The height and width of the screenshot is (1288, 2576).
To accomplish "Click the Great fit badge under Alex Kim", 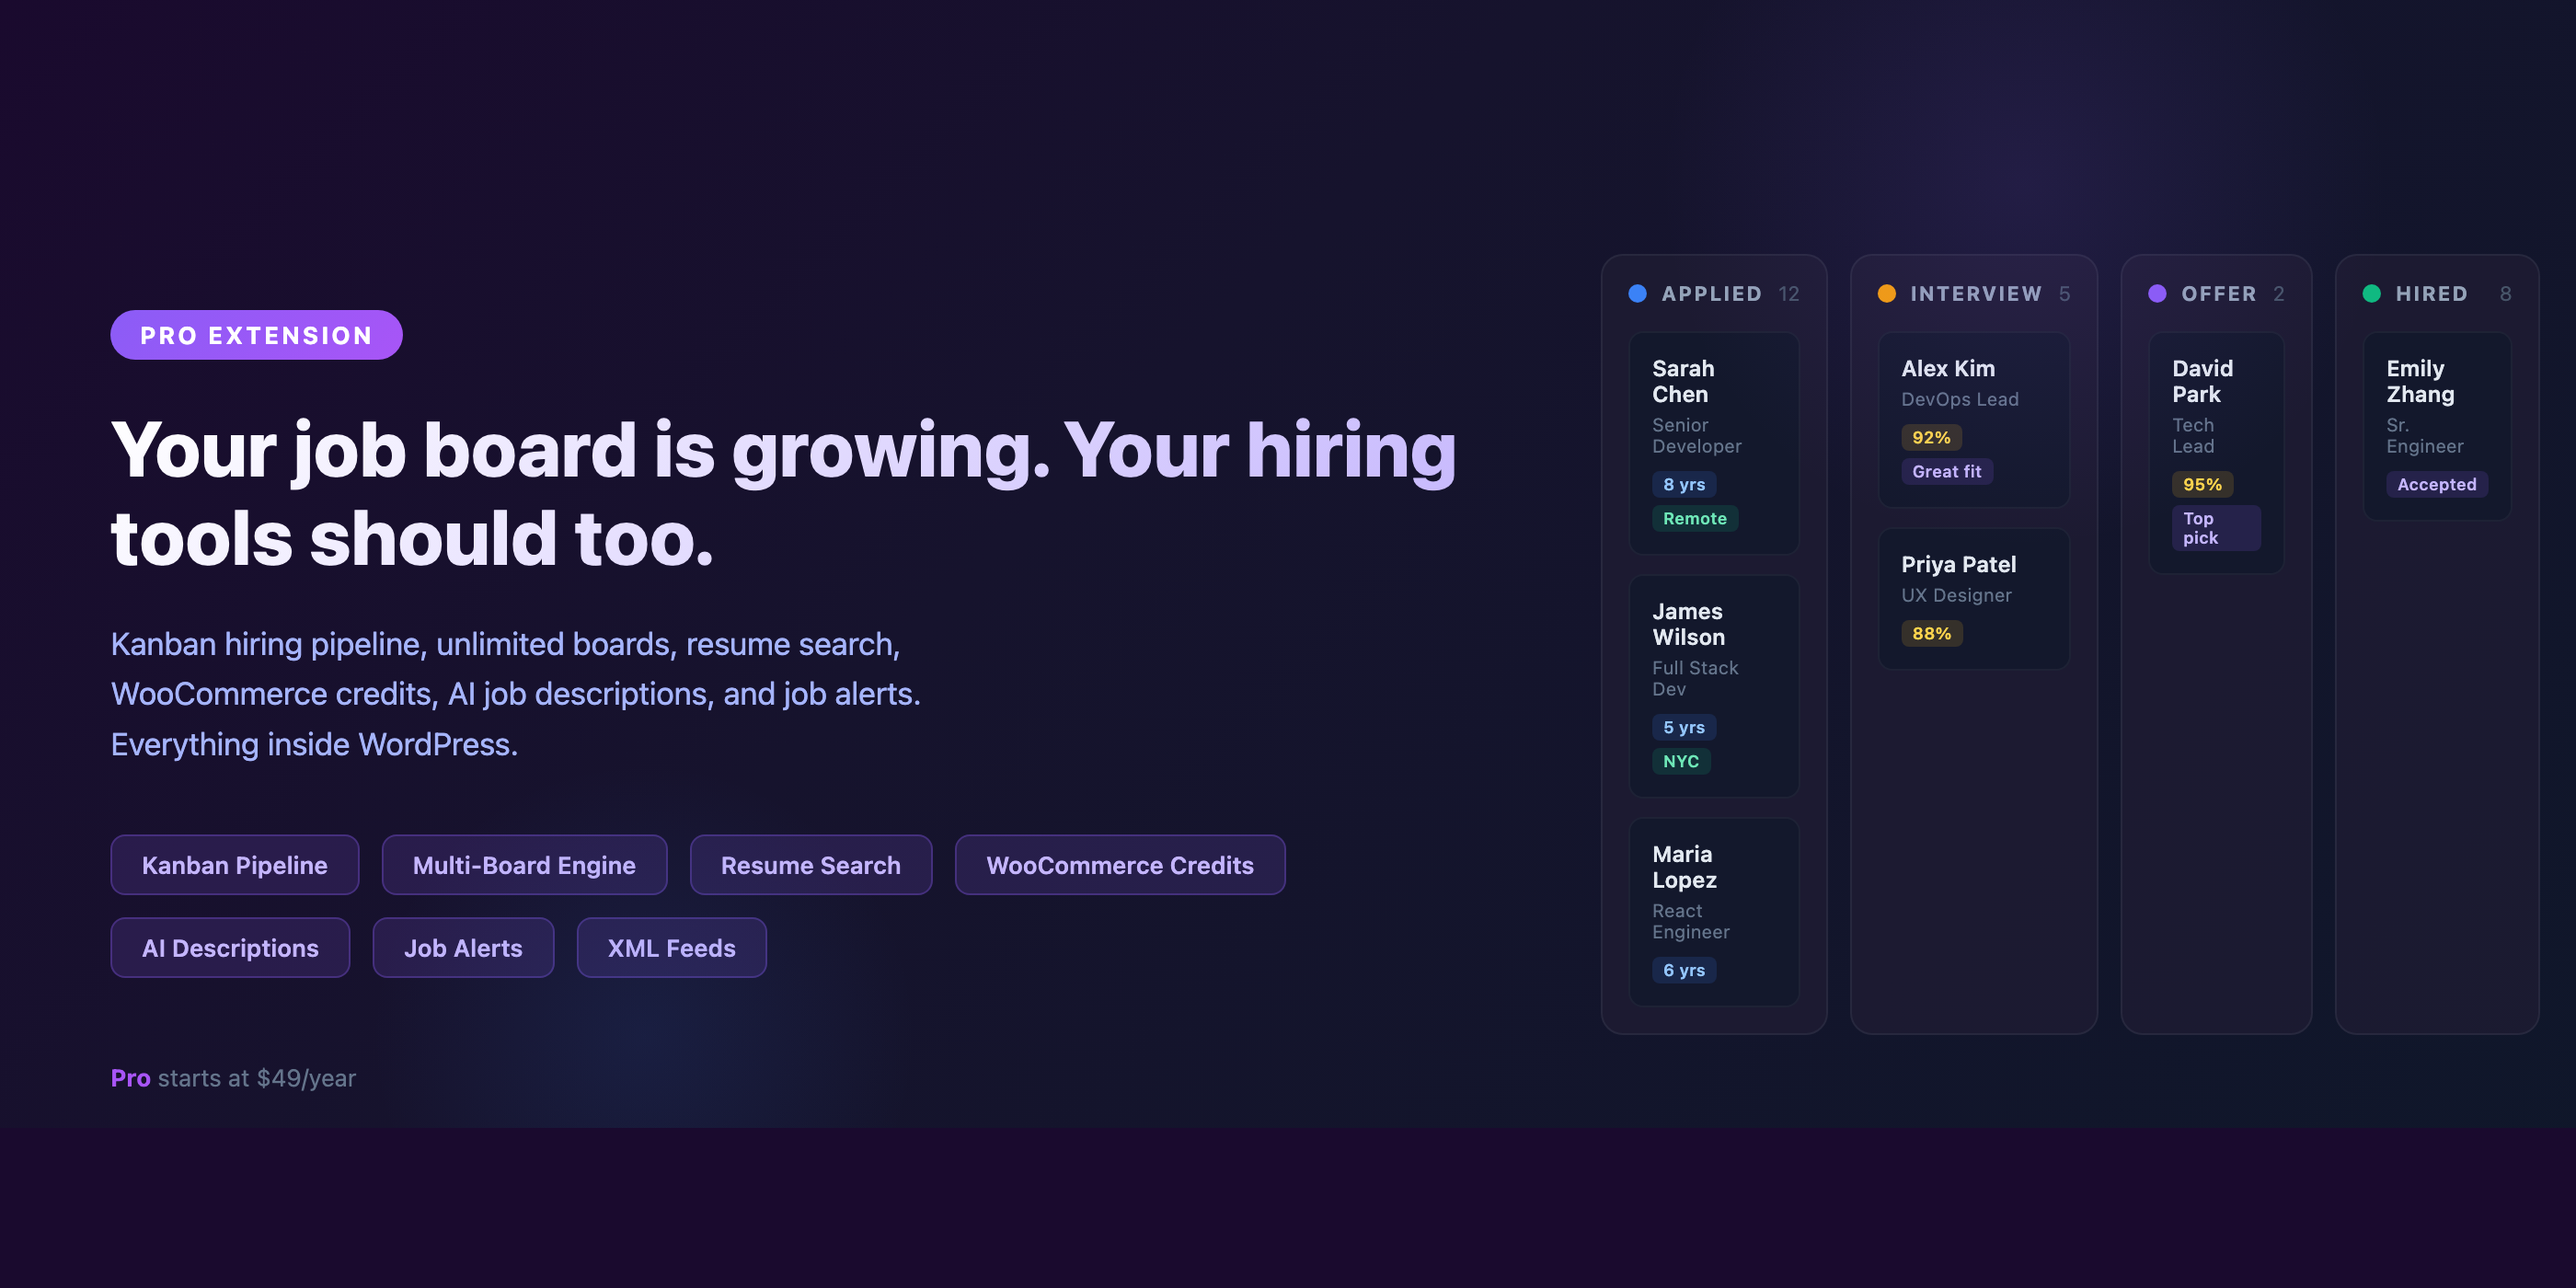I will coord(1947,471).
